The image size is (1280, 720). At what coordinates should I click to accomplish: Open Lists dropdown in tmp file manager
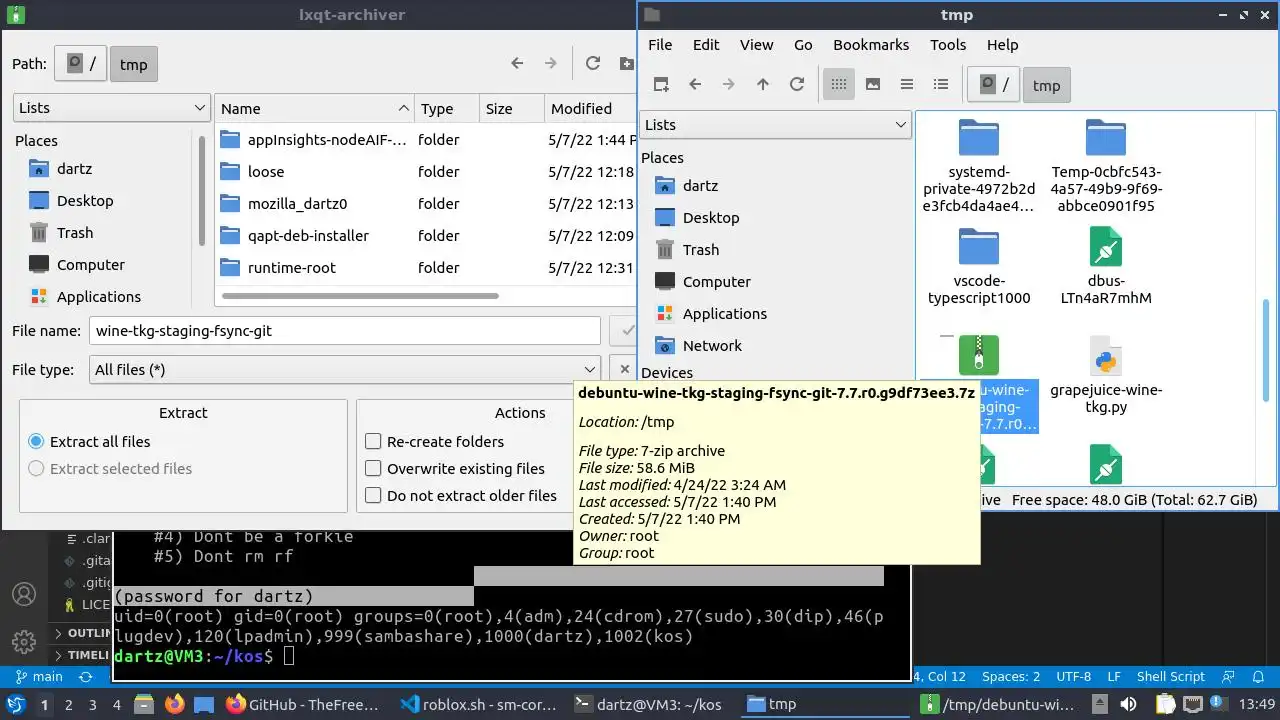(775, 125)
